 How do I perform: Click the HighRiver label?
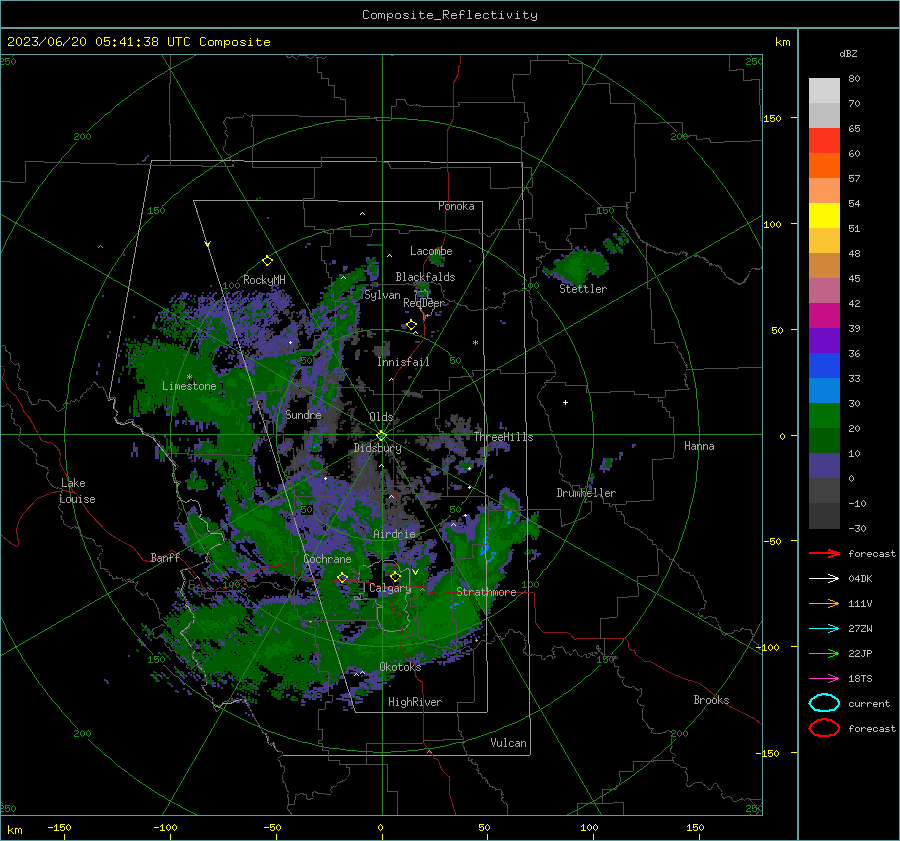(x=415, y=702)
